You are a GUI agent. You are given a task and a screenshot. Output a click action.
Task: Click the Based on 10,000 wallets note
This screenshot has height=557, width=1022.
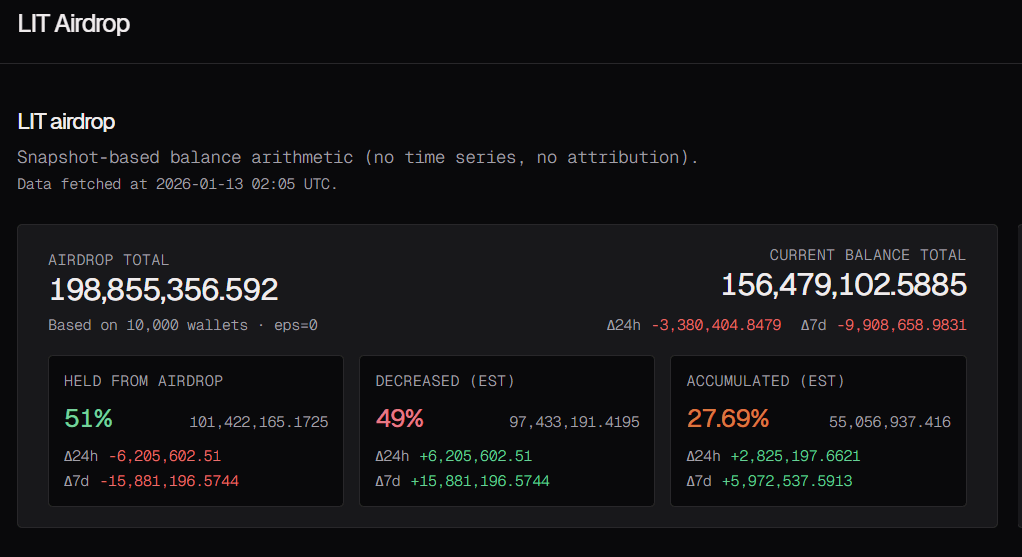(x=182, y=325)
